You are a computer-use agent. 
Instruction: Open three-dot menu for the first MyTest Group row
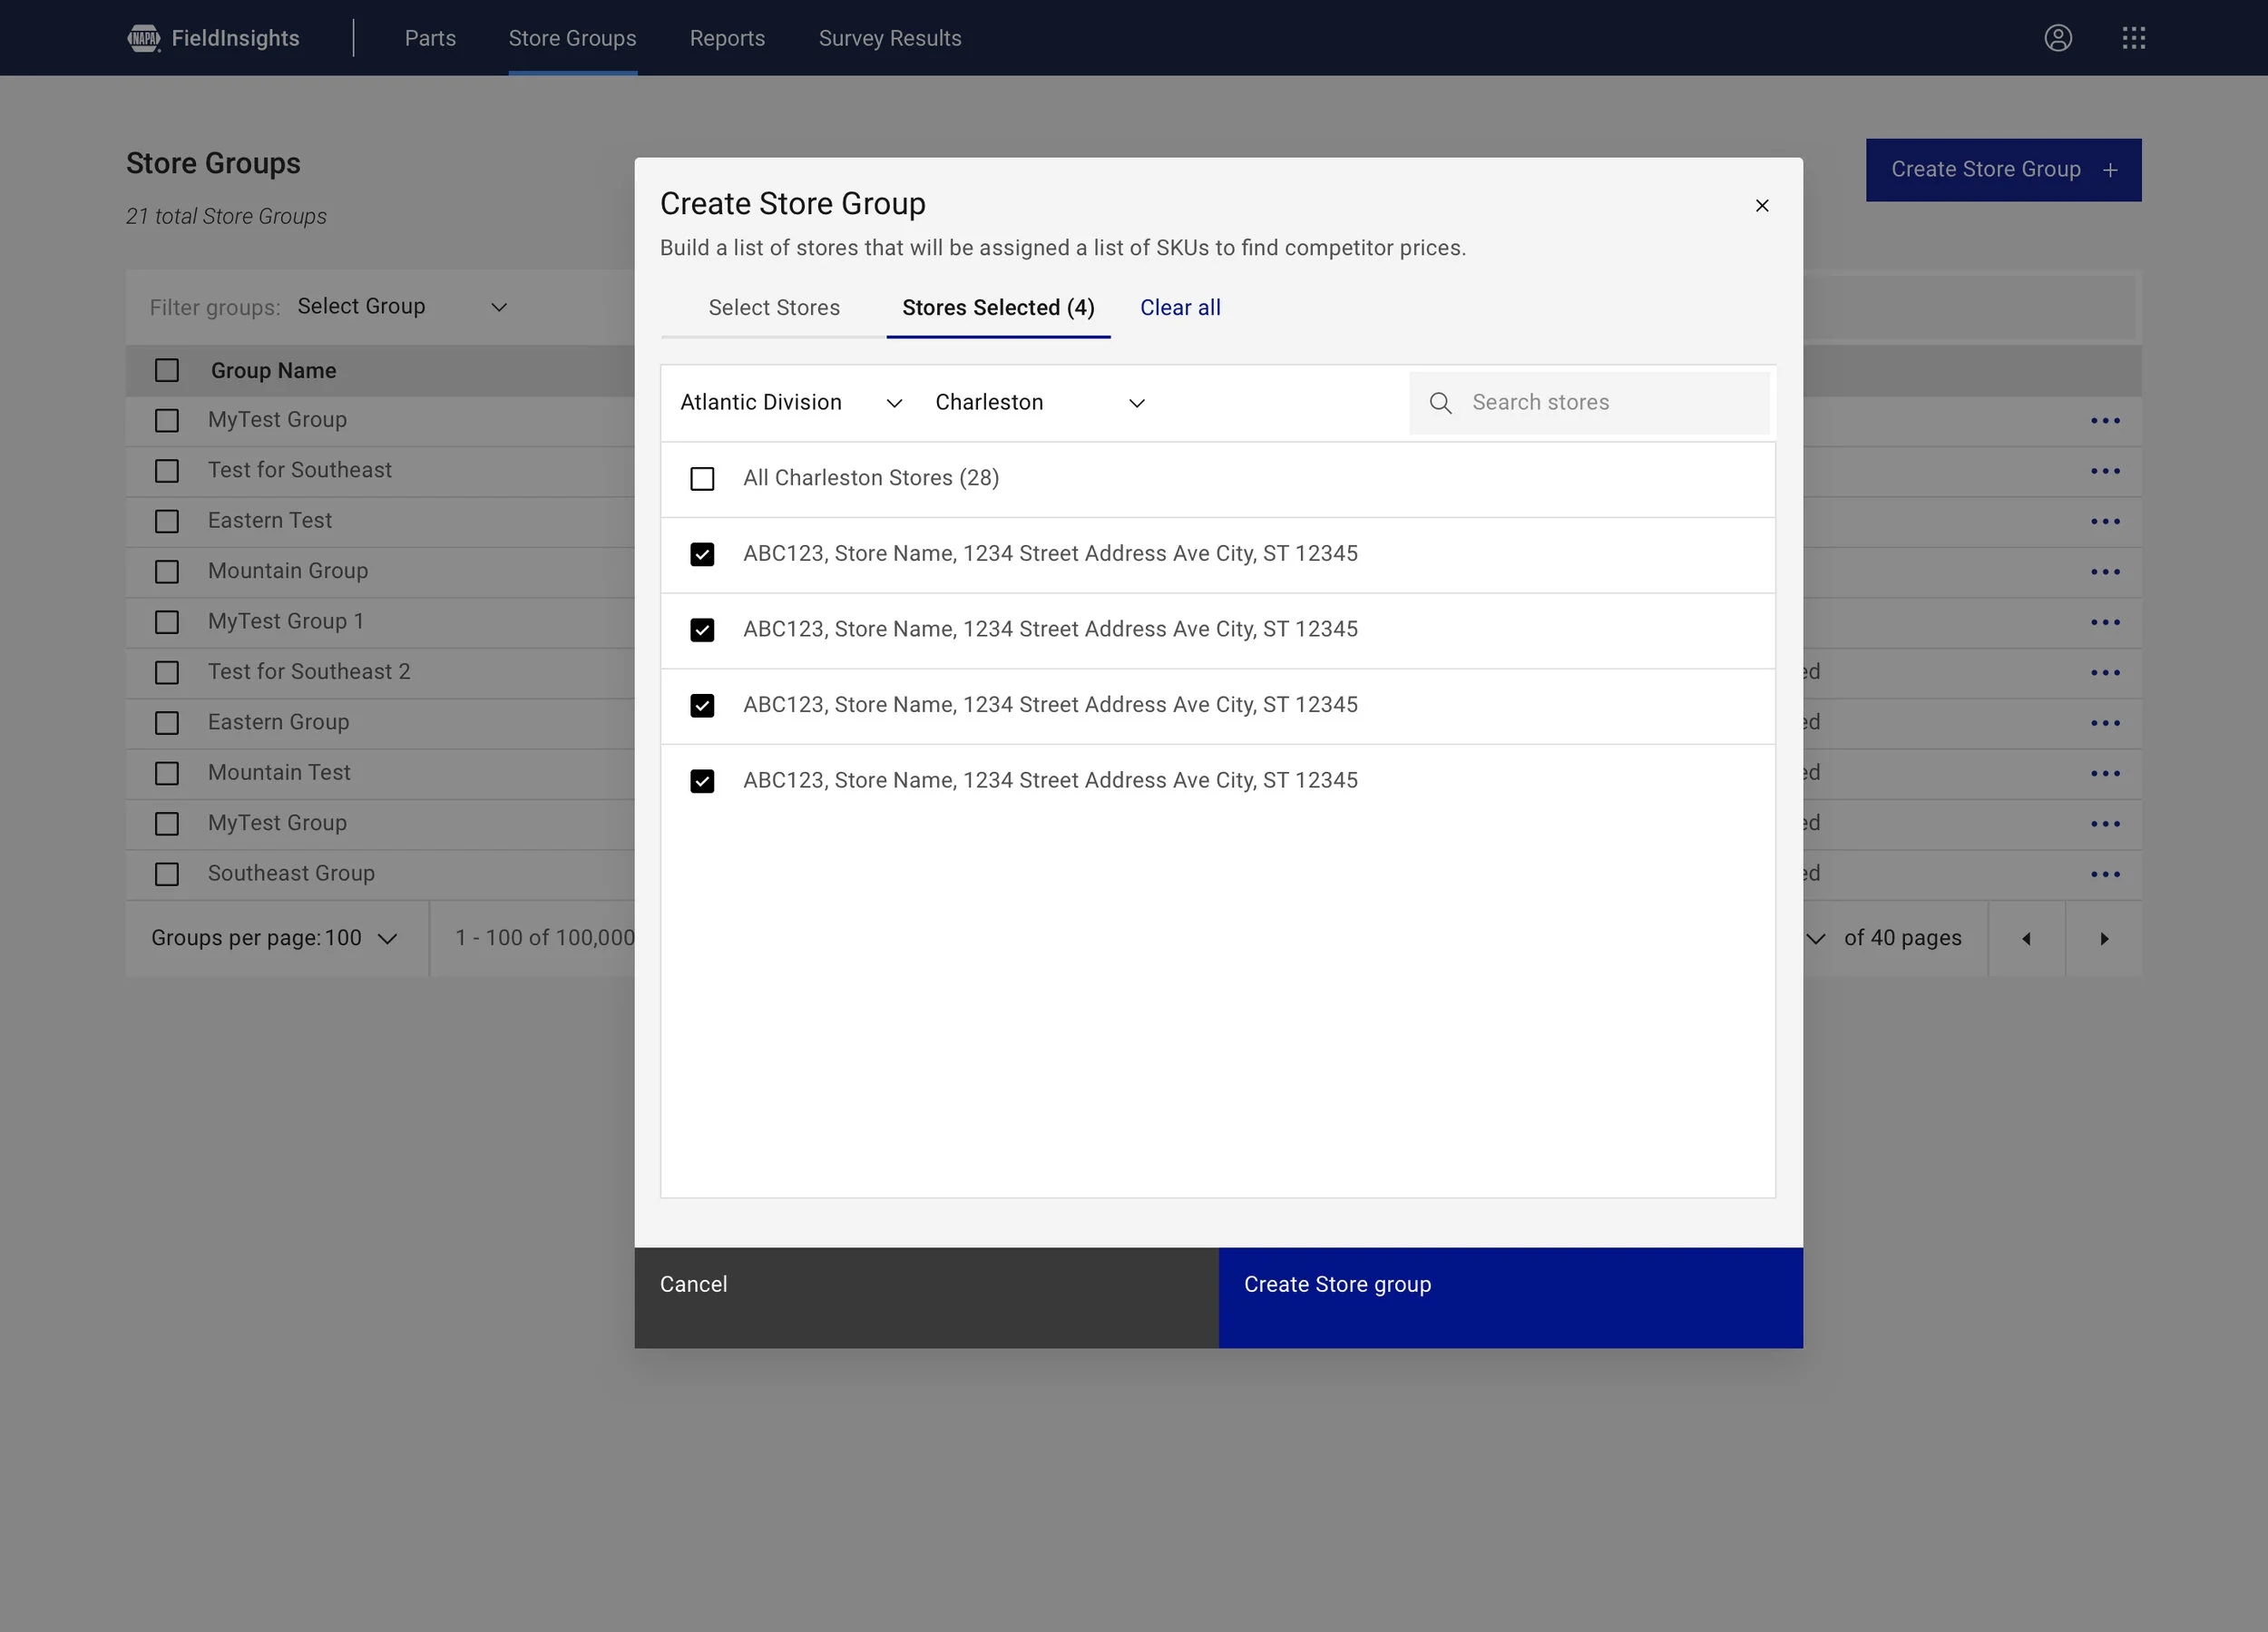tap(2104, 421)
